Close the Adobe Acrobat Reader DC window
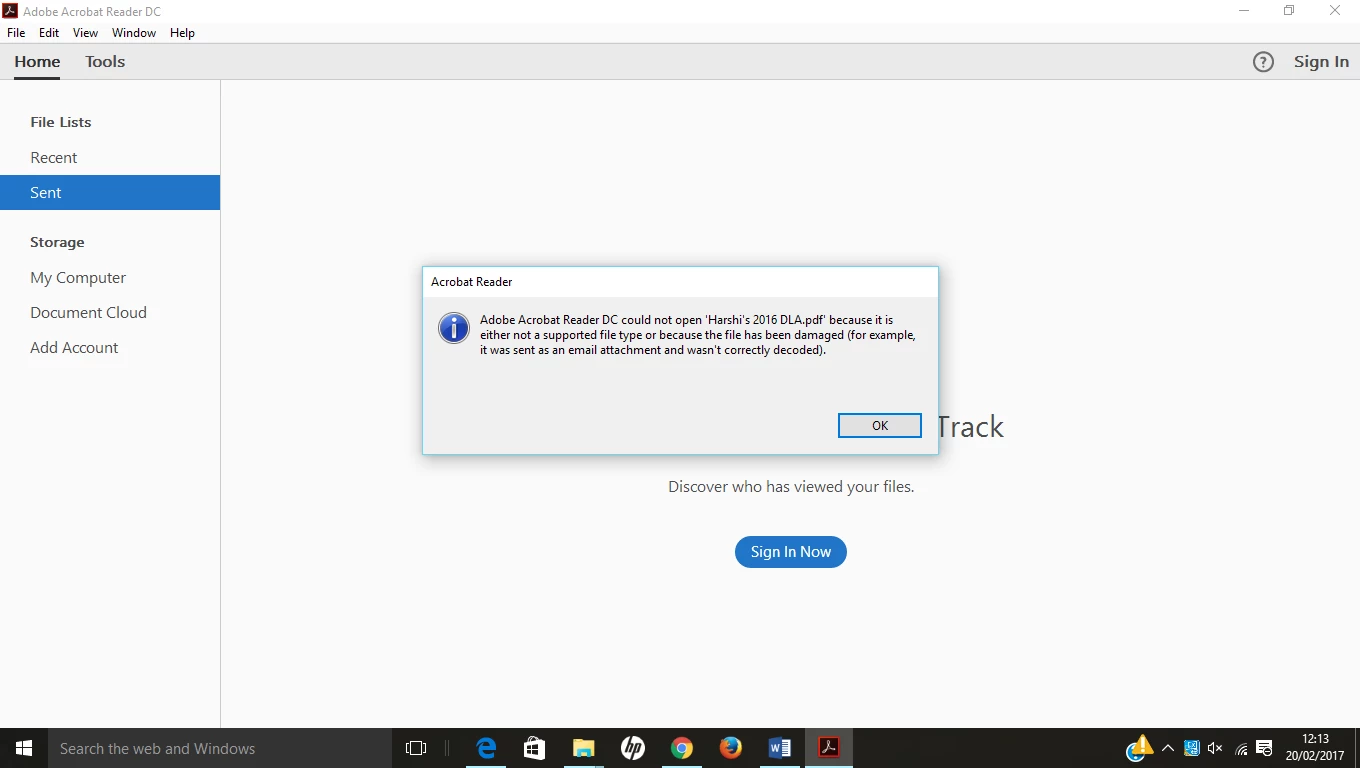Screen dimensions: 1360x768 pyautogui.click(x=1335, y=11)
